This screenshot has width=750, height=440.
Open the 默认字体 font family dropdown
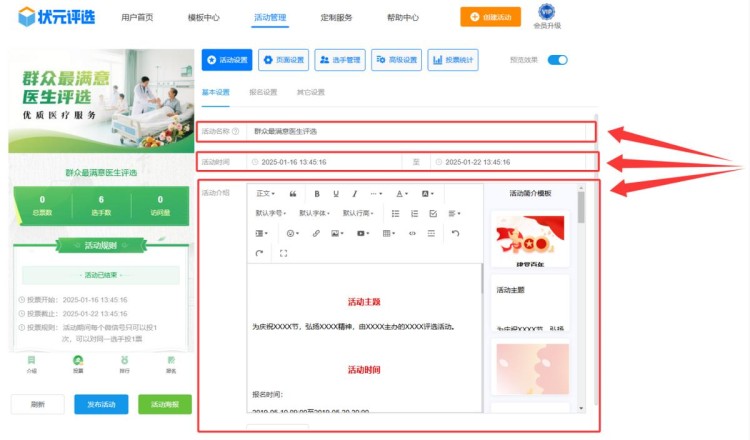pyautogui.click(x=315, y=213)
